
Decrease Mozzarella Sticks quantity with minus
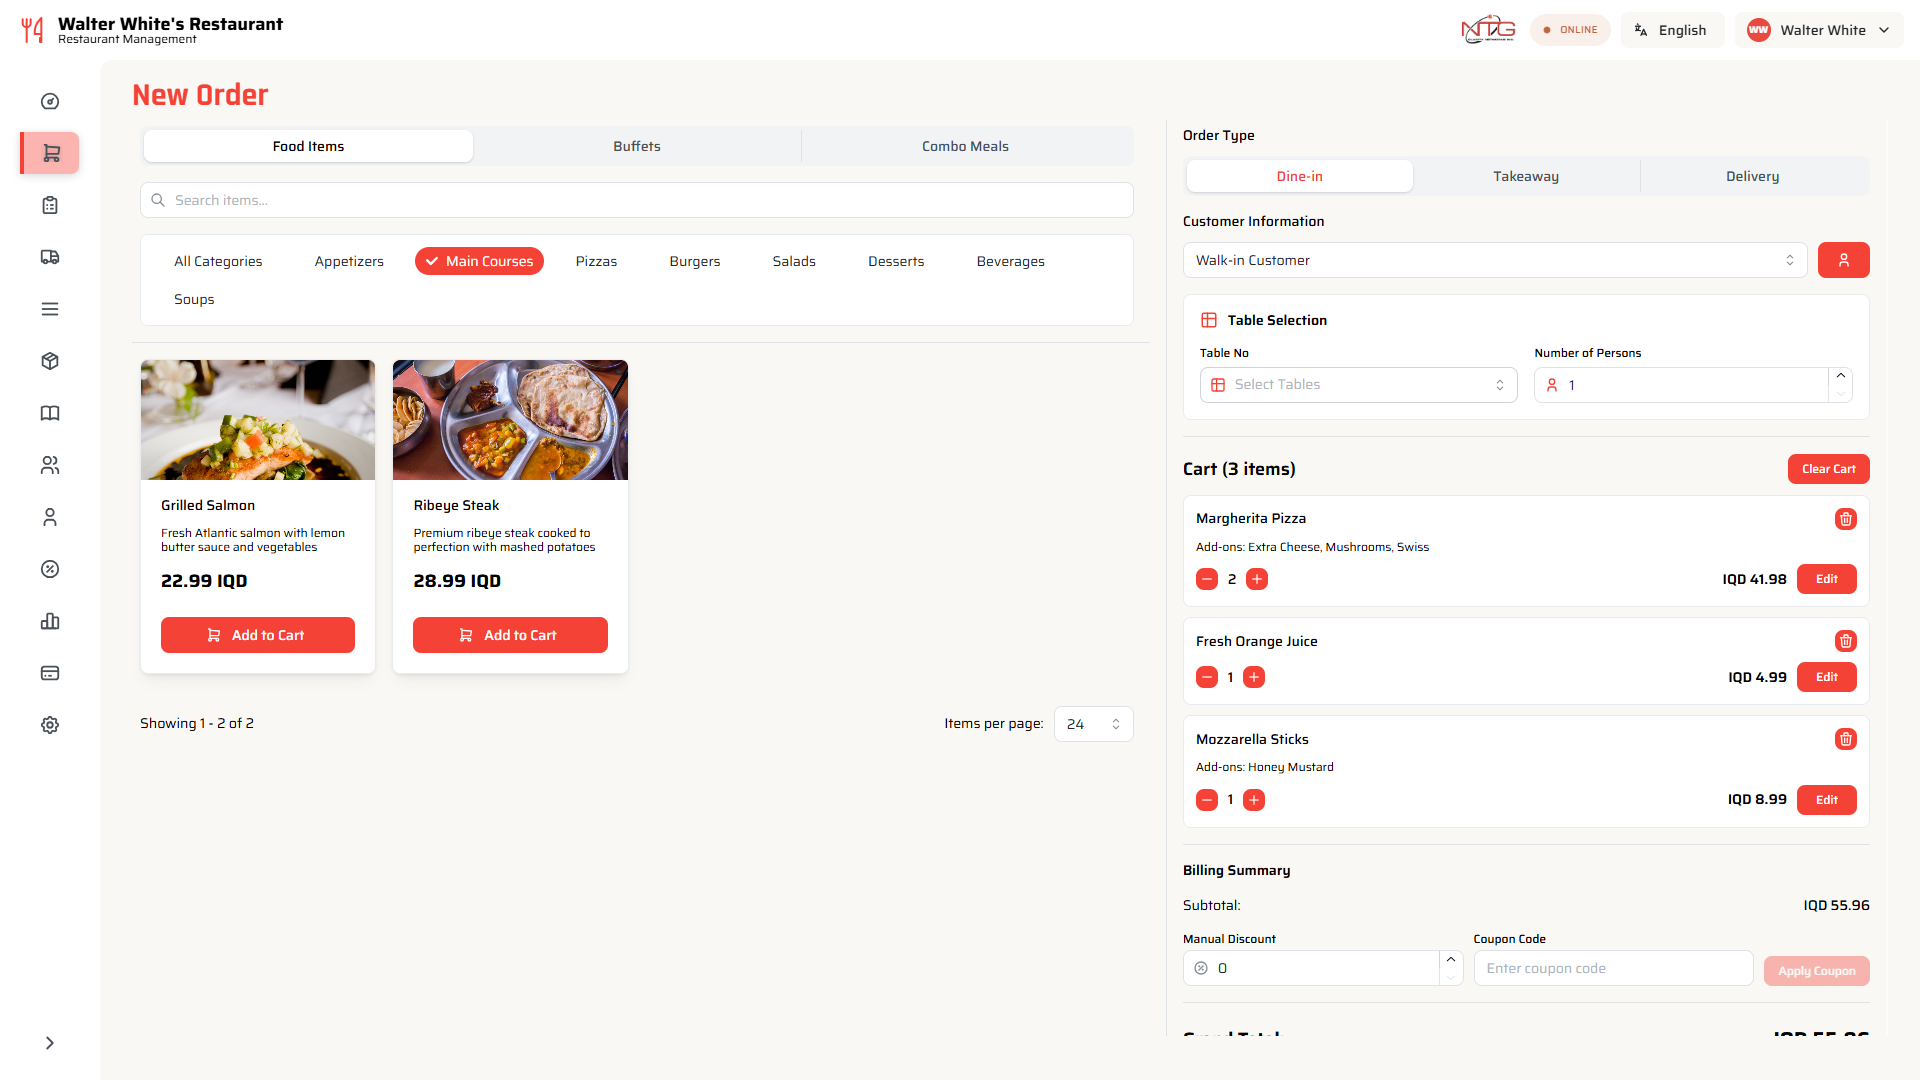(x=1207, y=800)
